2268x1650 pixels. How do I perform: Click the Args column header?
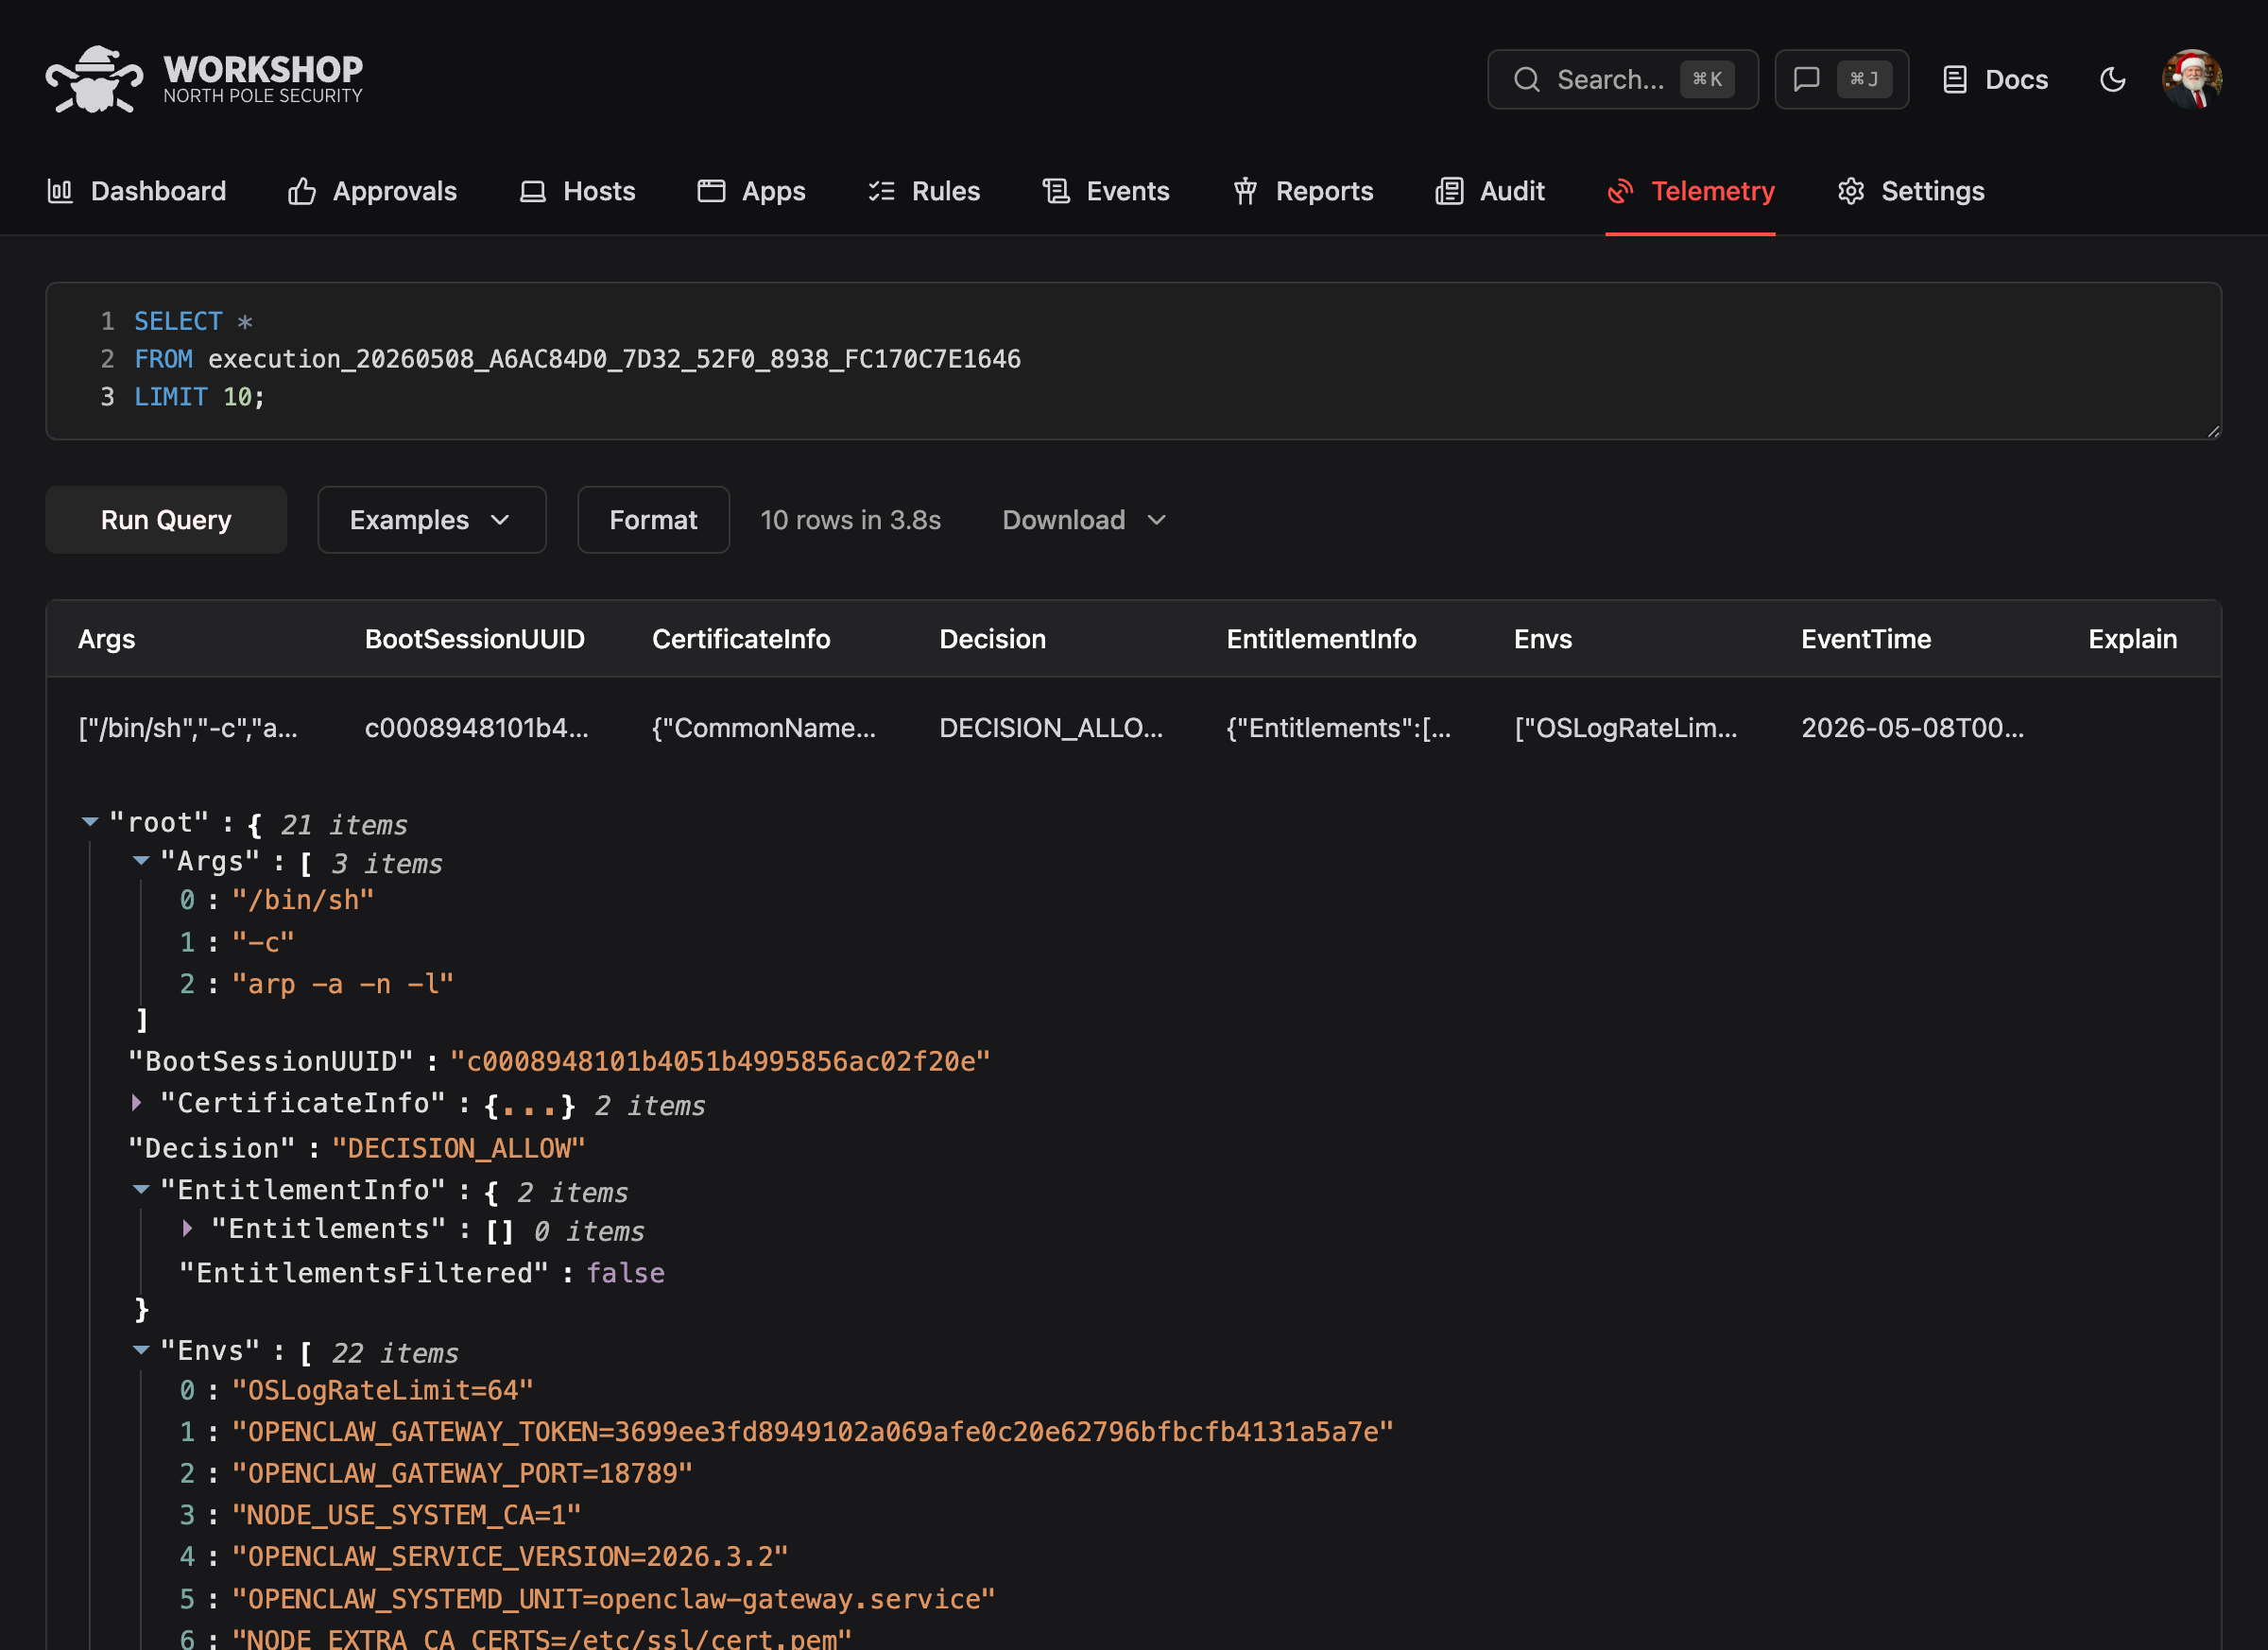106,638
